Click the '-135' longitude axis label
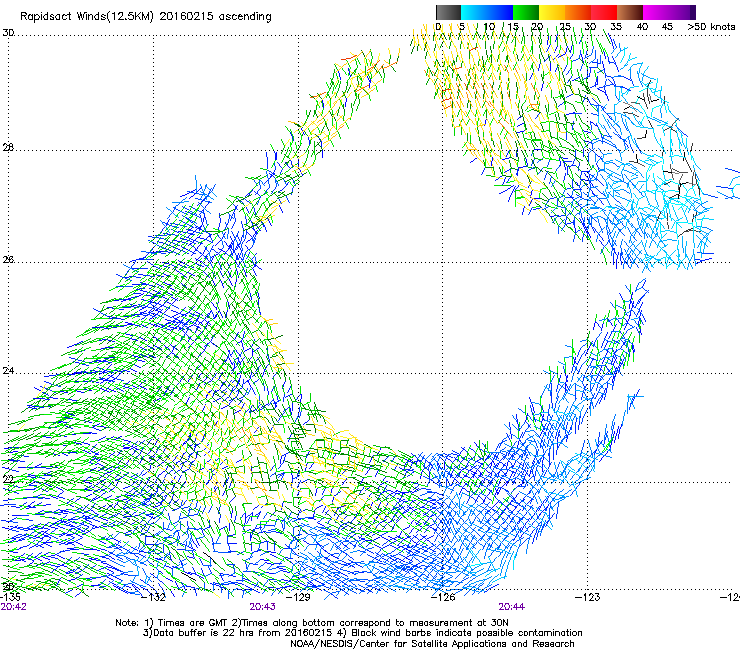Screen dimensions: 740x650 tap(10, 597)
